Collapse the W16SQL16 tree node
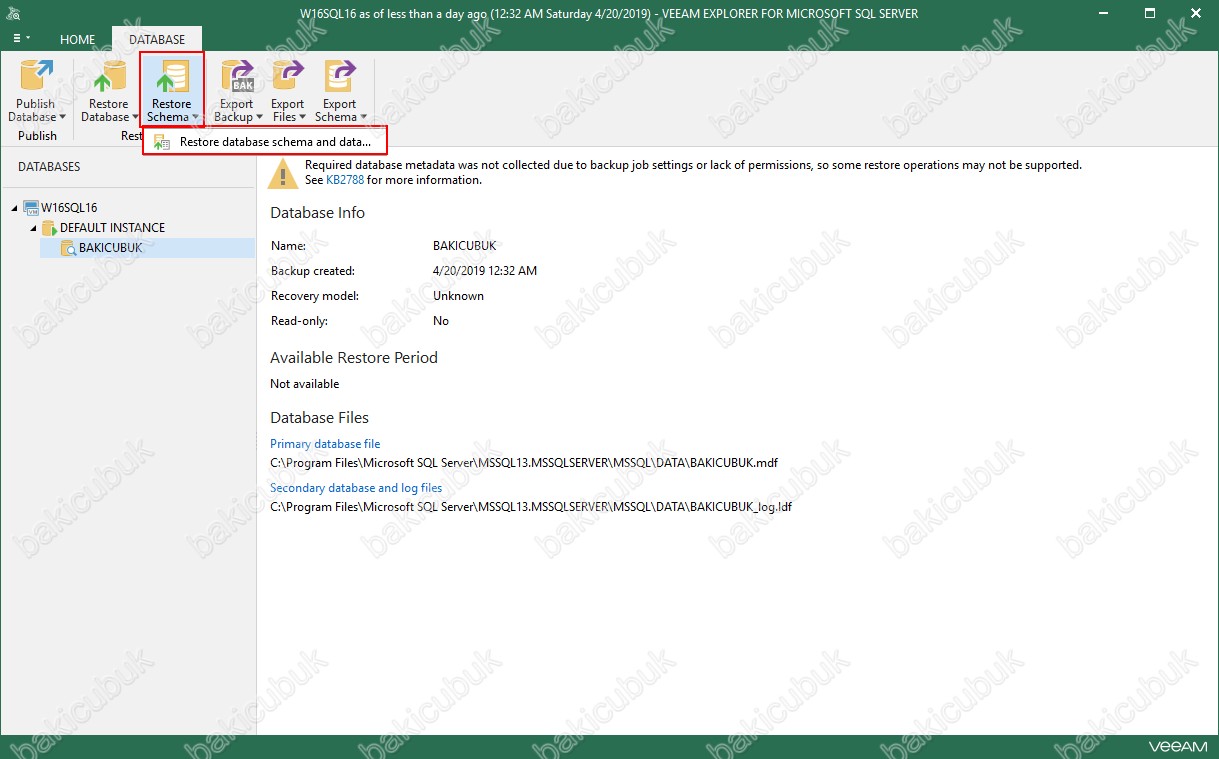Viewport: 1219px width, 759px height. (x=15, y=208)
